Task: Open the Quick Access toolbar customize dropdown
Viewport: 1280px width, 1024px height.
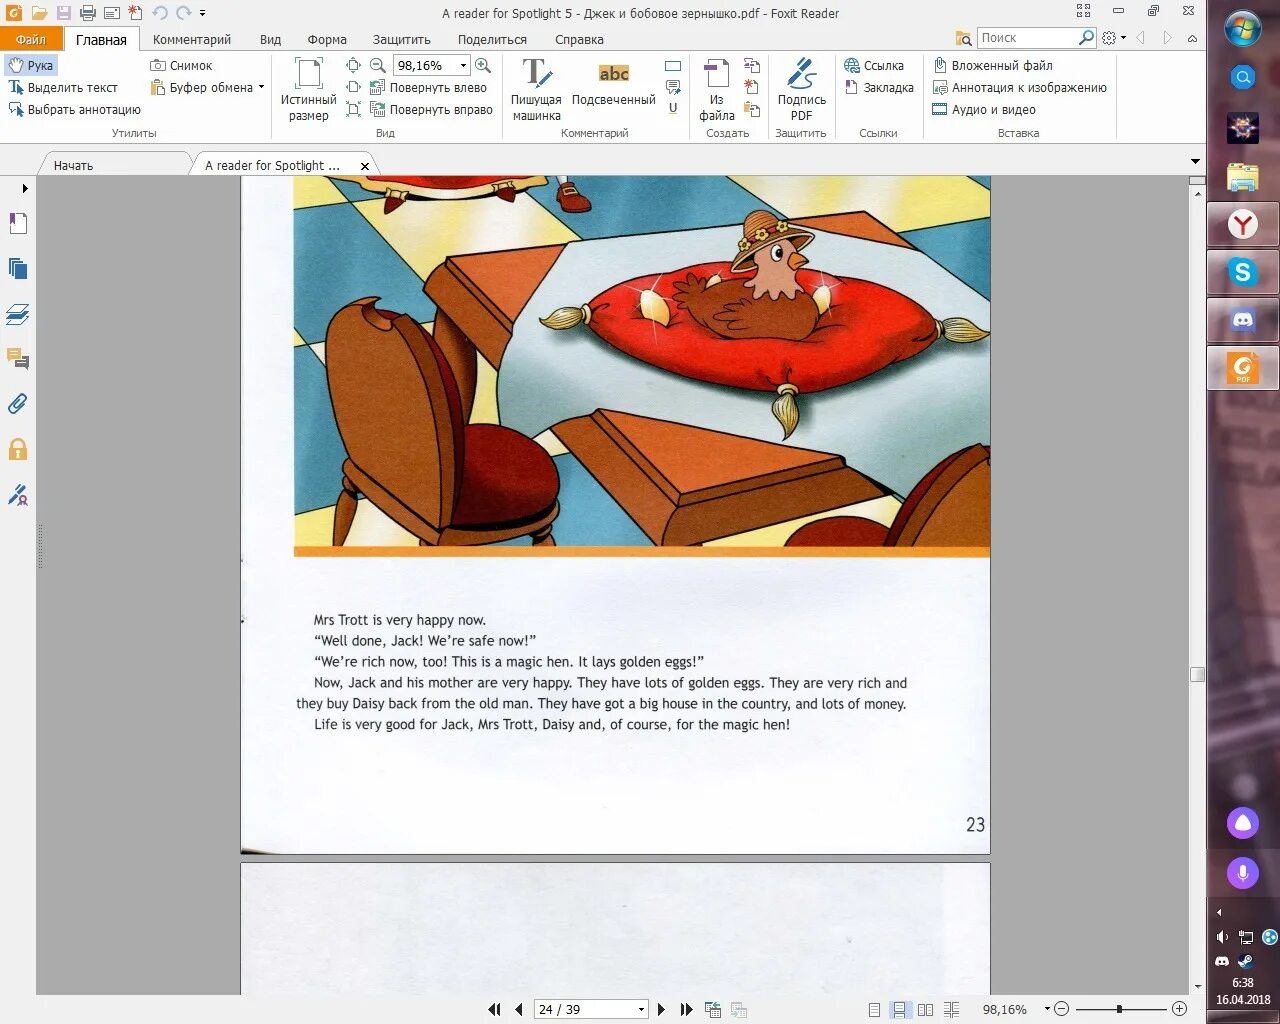Action: click(203, 13)
